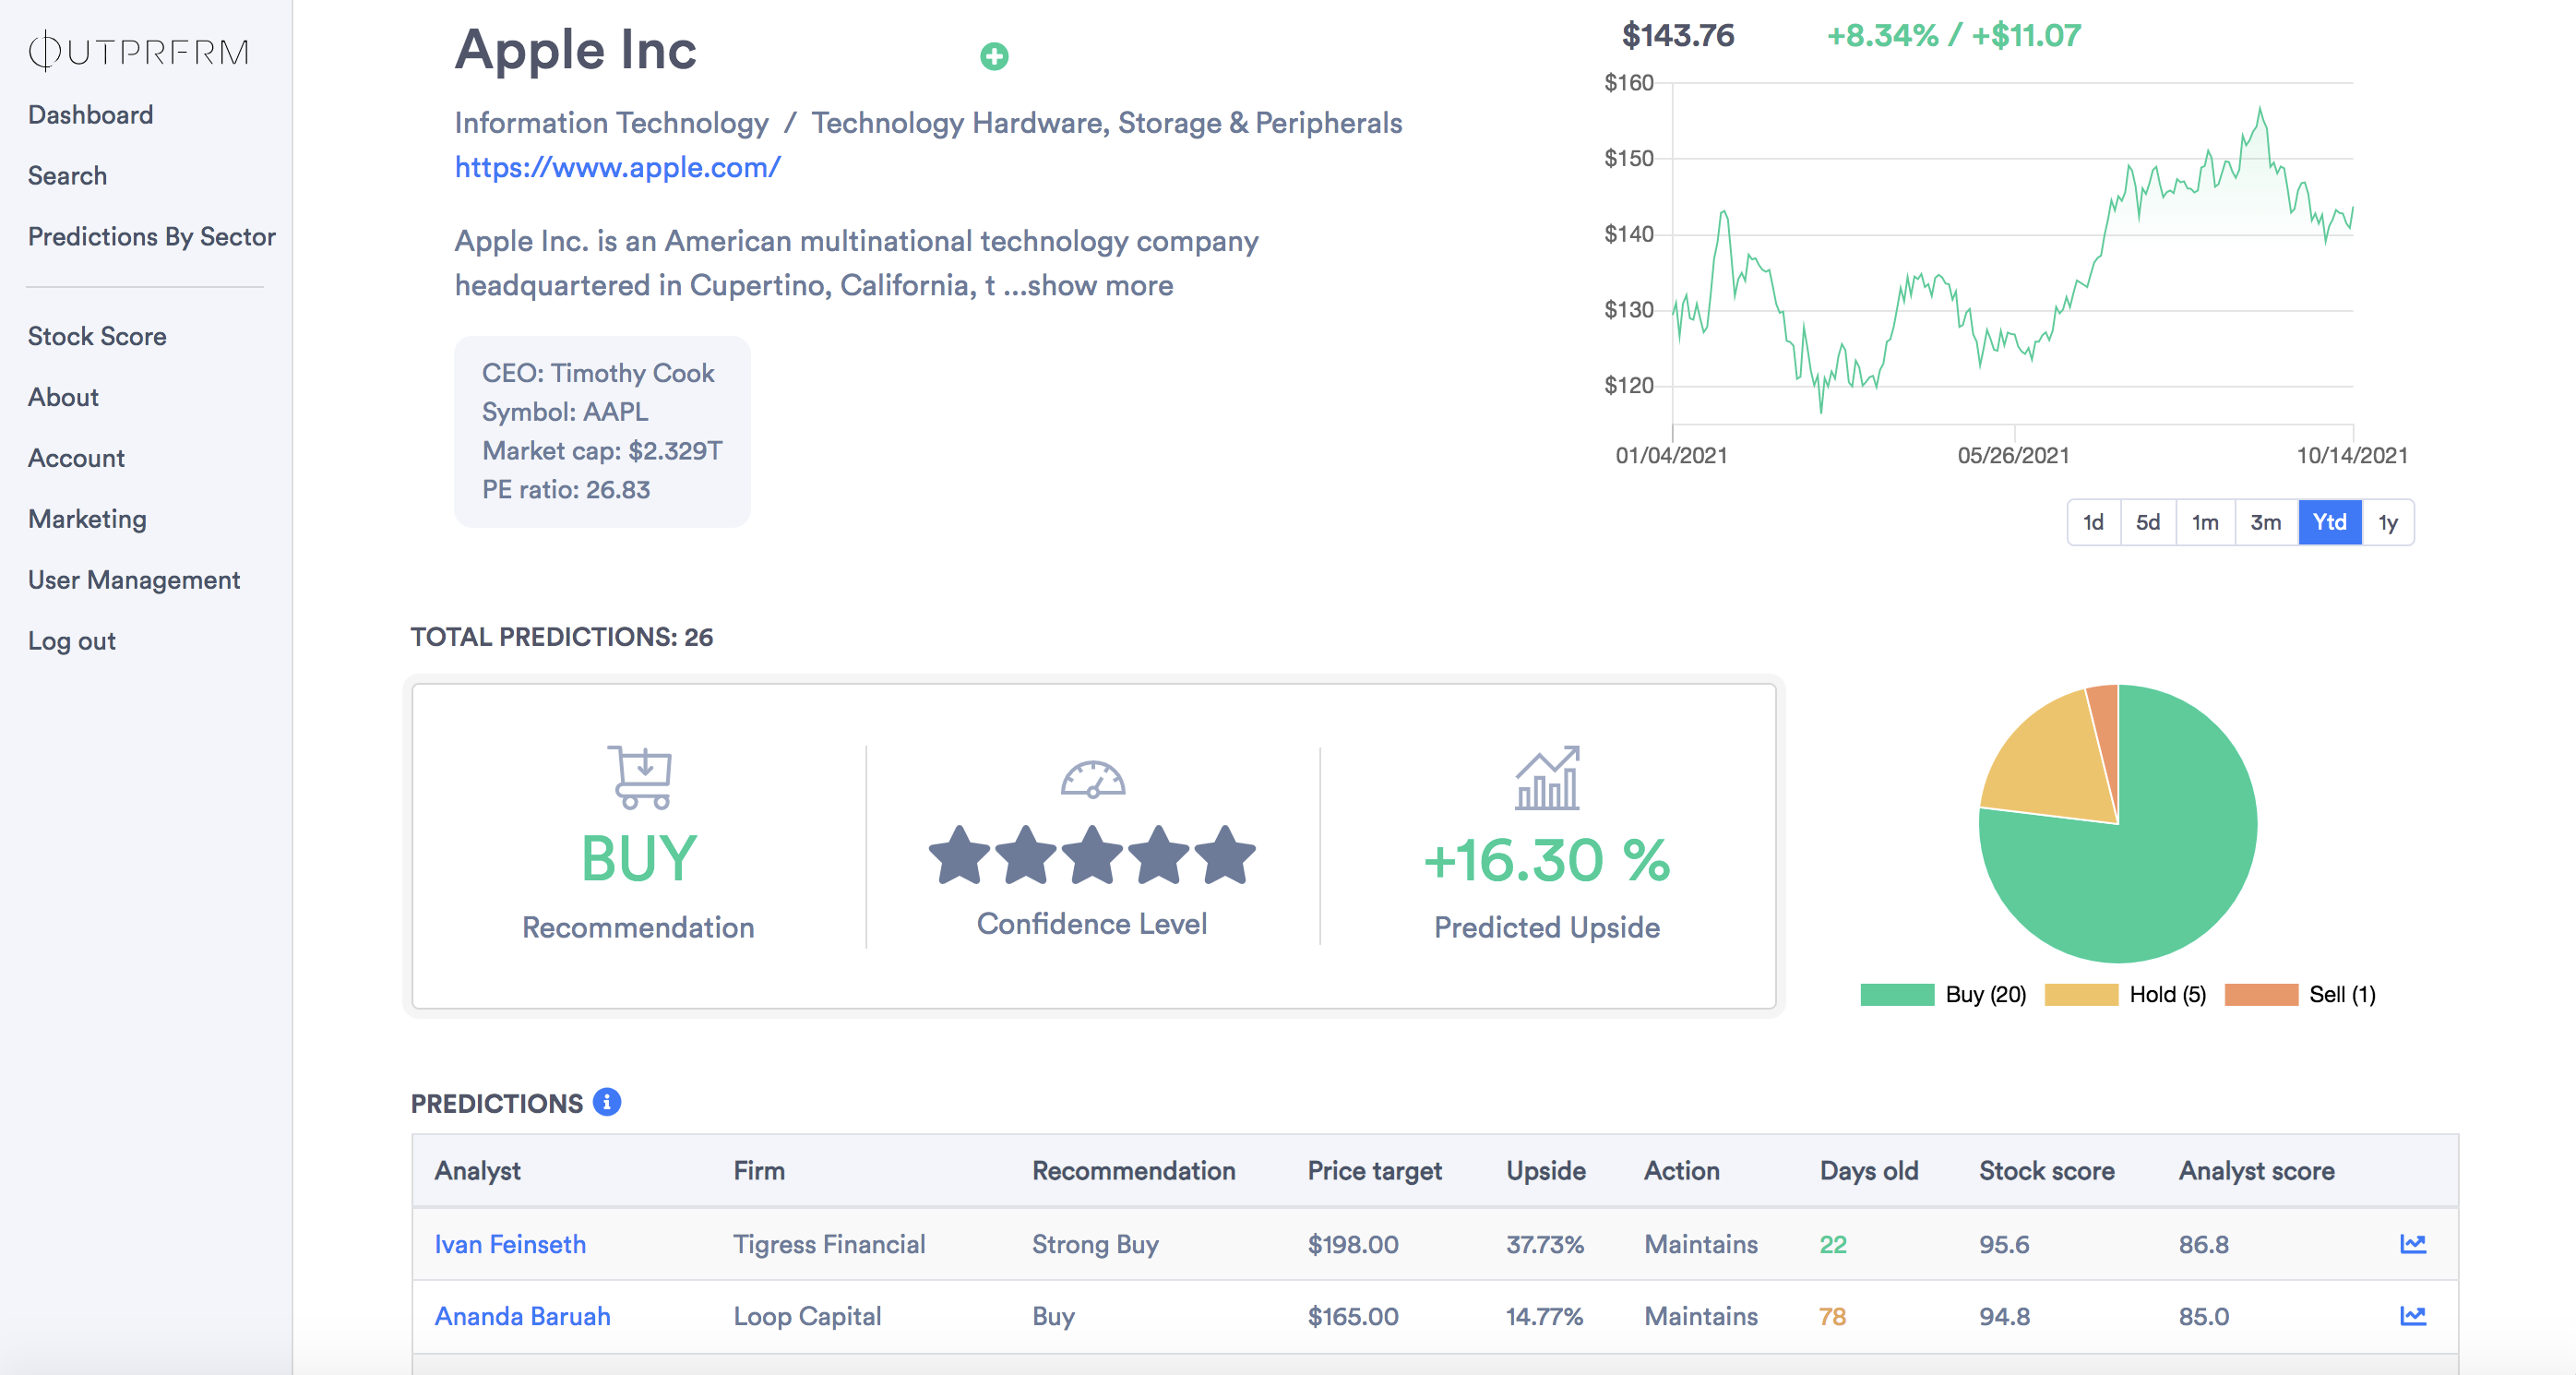Viewport: 2576px width, 1375px height.
Task: Open the About page
Action: [x=63, y=398]
